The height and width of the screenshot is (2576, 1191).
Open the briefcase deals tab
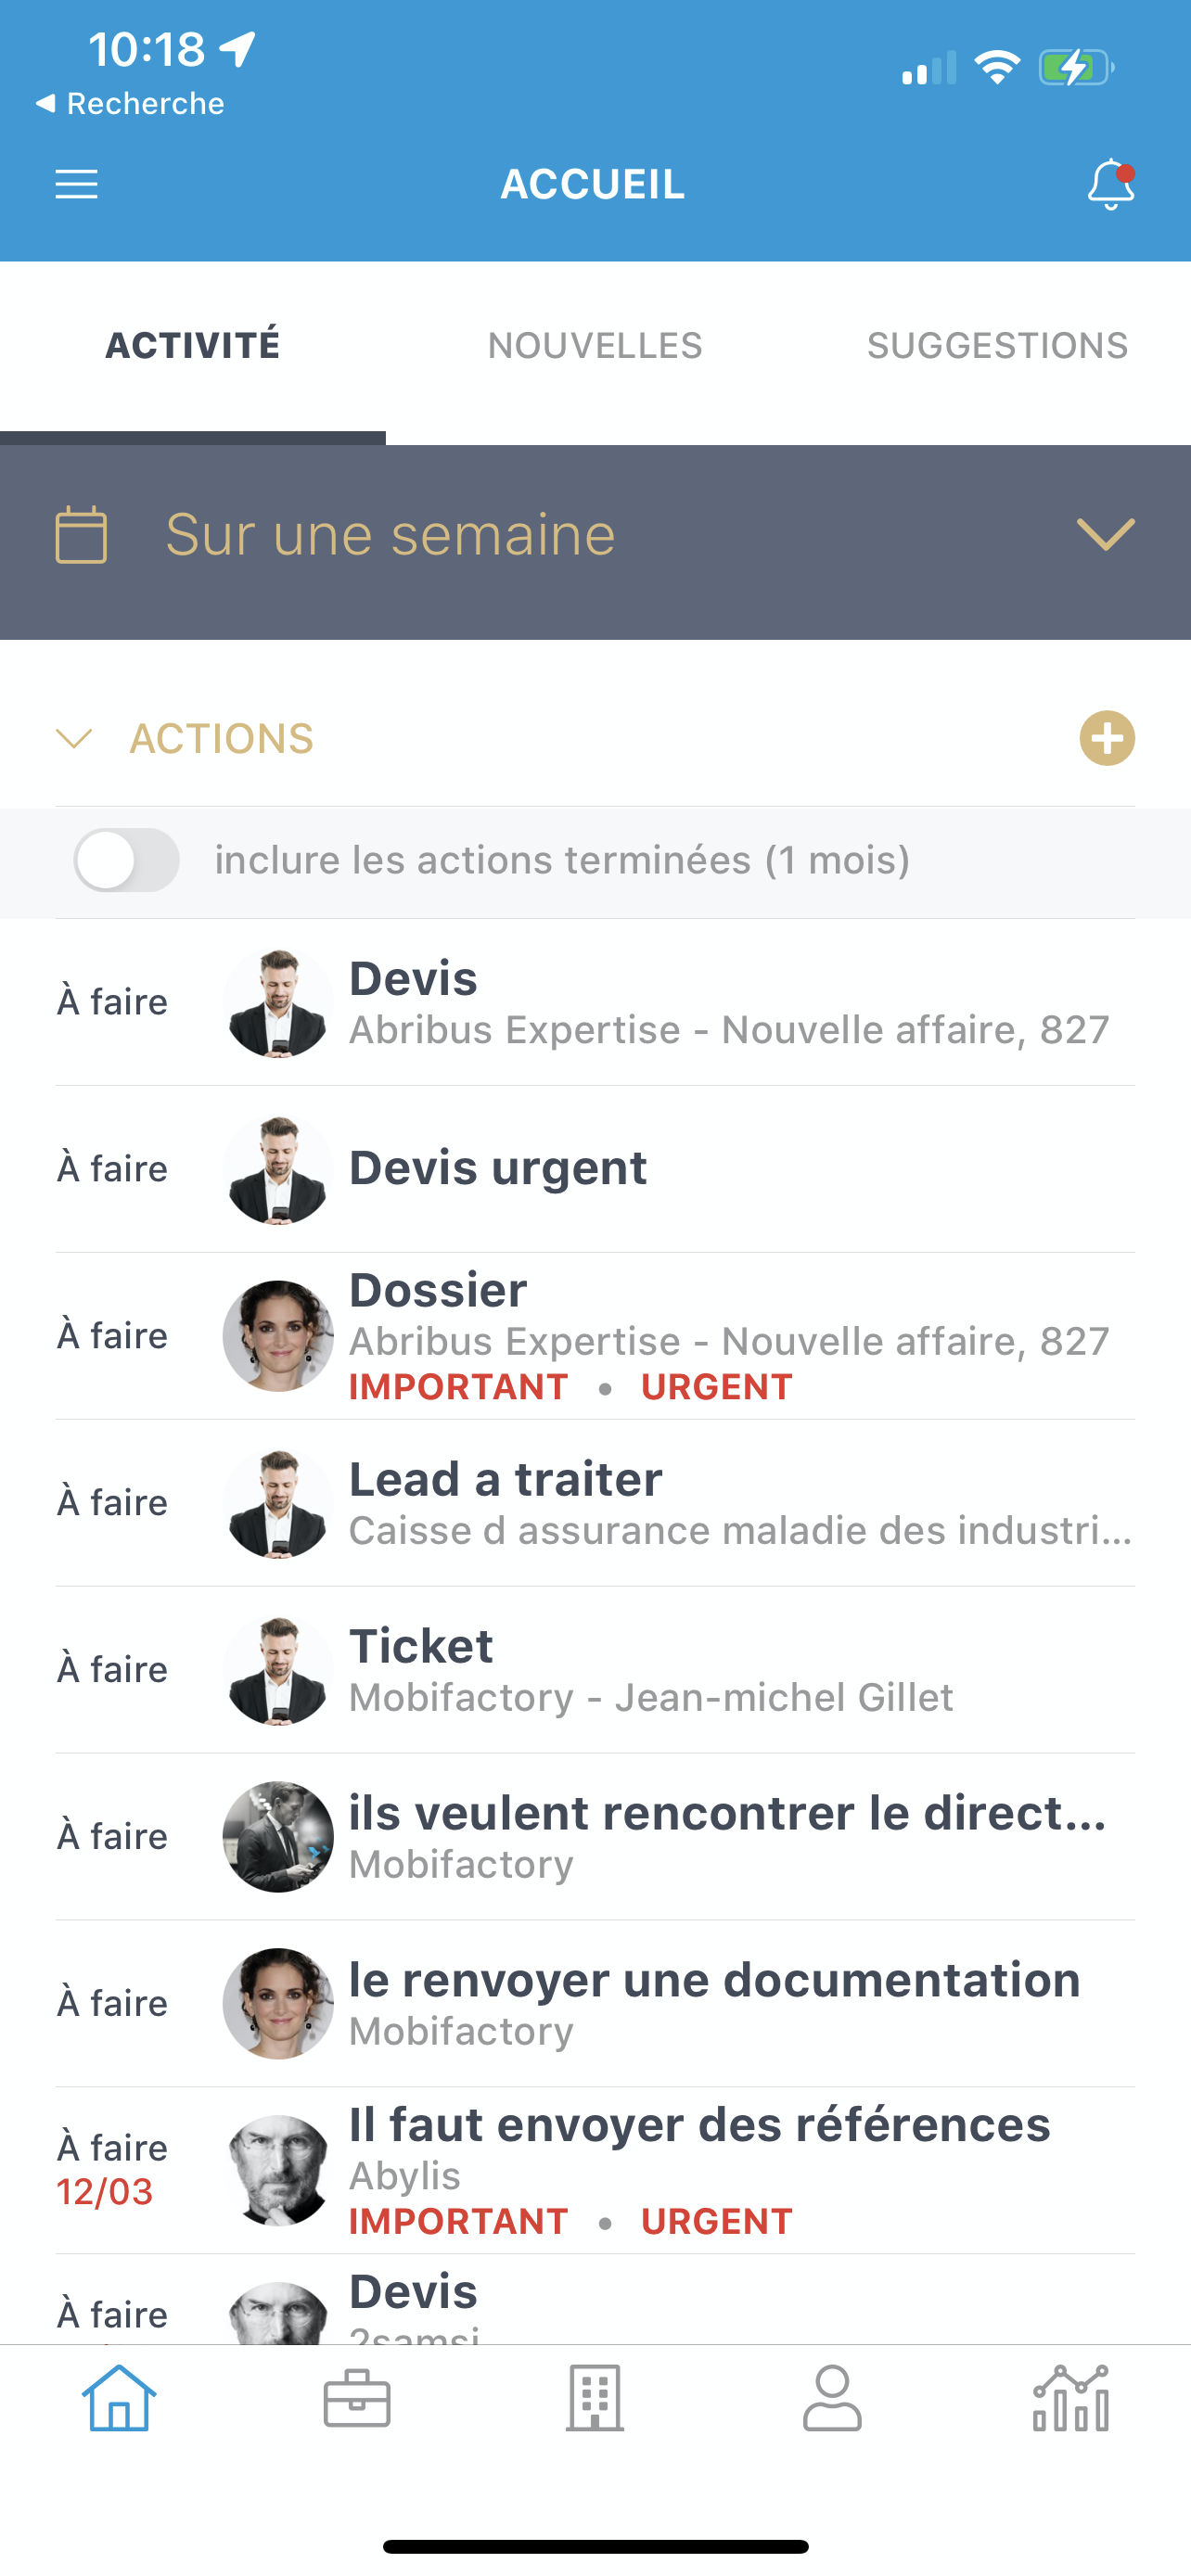click(x=357, y=2398)
